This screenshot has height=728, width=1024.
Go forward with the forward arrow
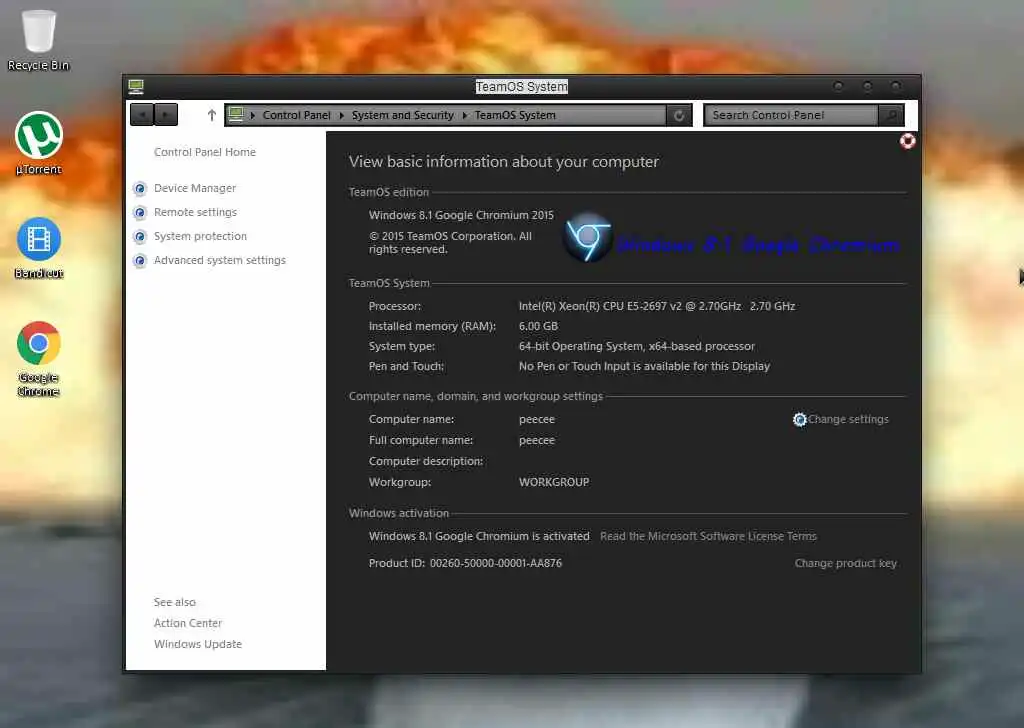166,115
